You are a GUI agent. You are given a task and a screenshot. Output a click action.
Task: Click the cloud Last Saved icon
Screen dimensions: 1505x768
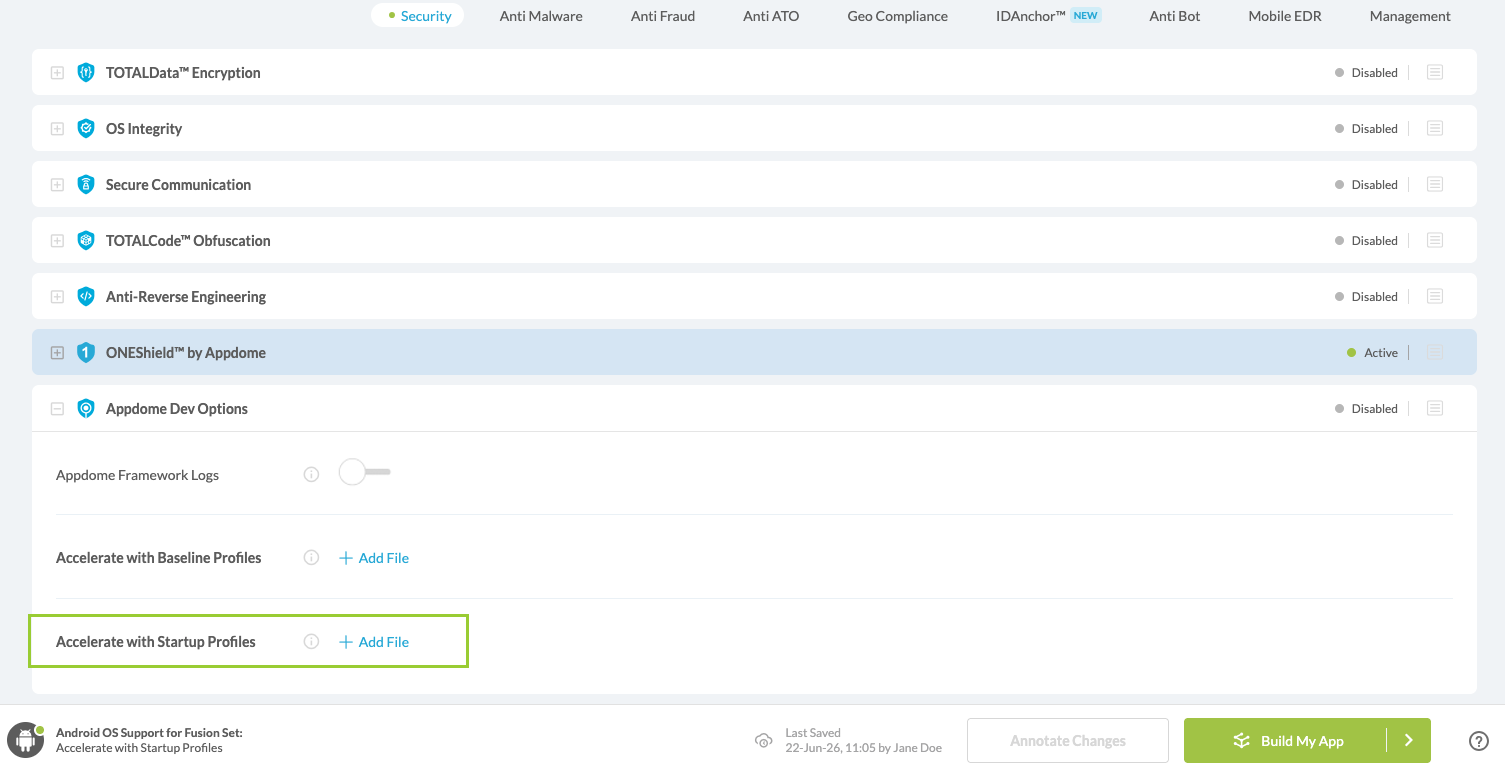click(764, 741)
